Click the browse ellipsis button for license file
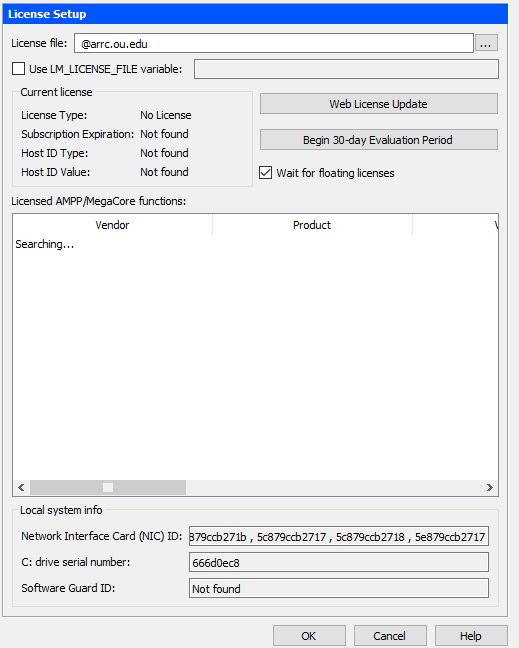This screenshot has height=648, width=519. pos(486,43)
